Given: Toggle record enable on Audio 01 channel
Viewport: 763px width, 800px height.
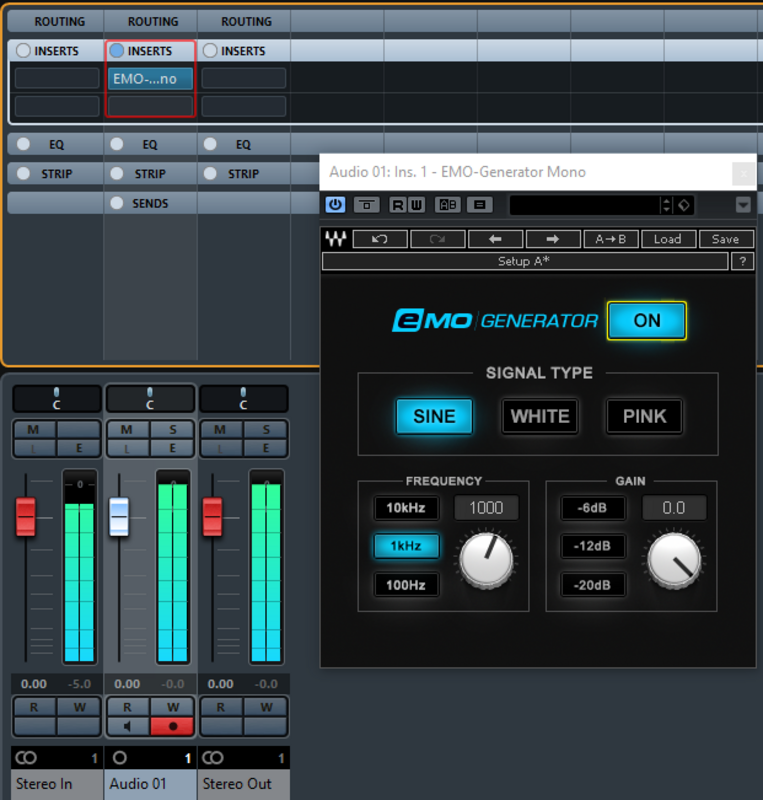Looking at the screenshot, I should (x=173, y=726).
